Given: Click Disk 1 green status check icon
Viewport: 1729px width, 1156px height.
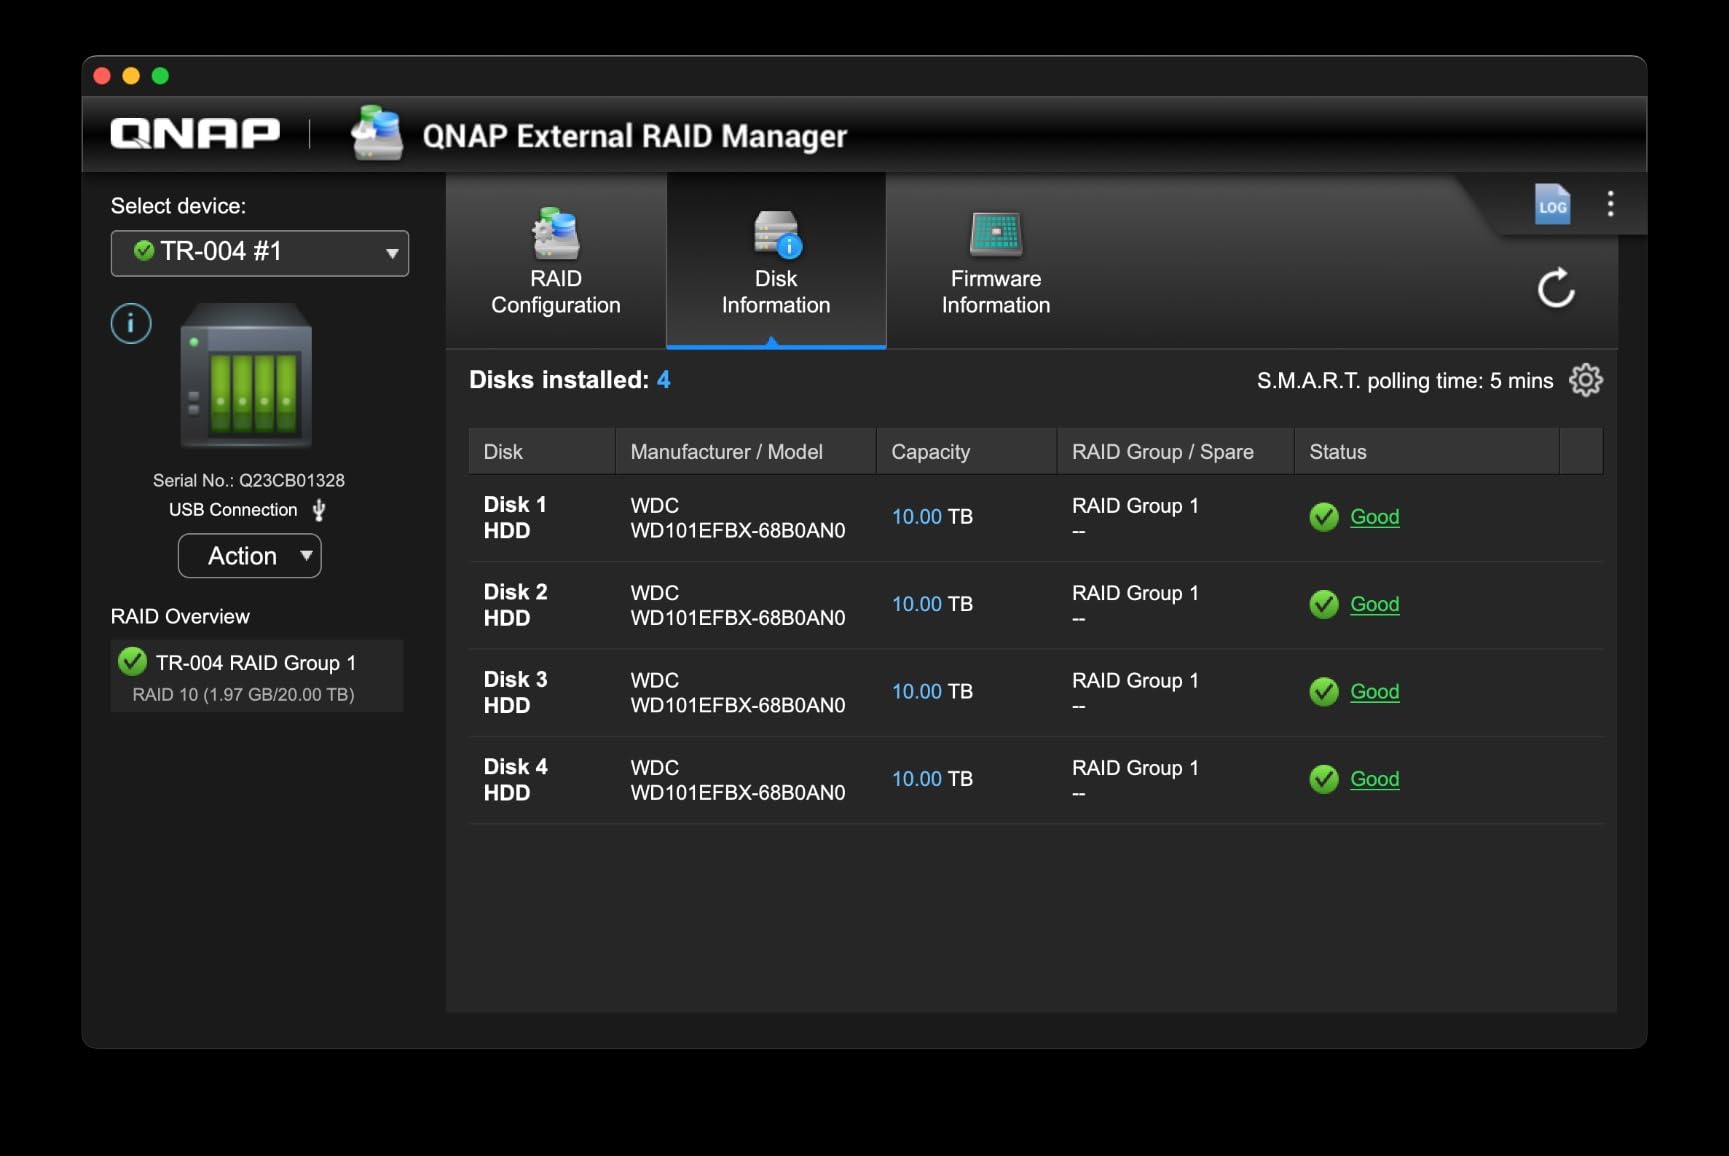Looking at the screenshot, I should [x=1324, y=517].
